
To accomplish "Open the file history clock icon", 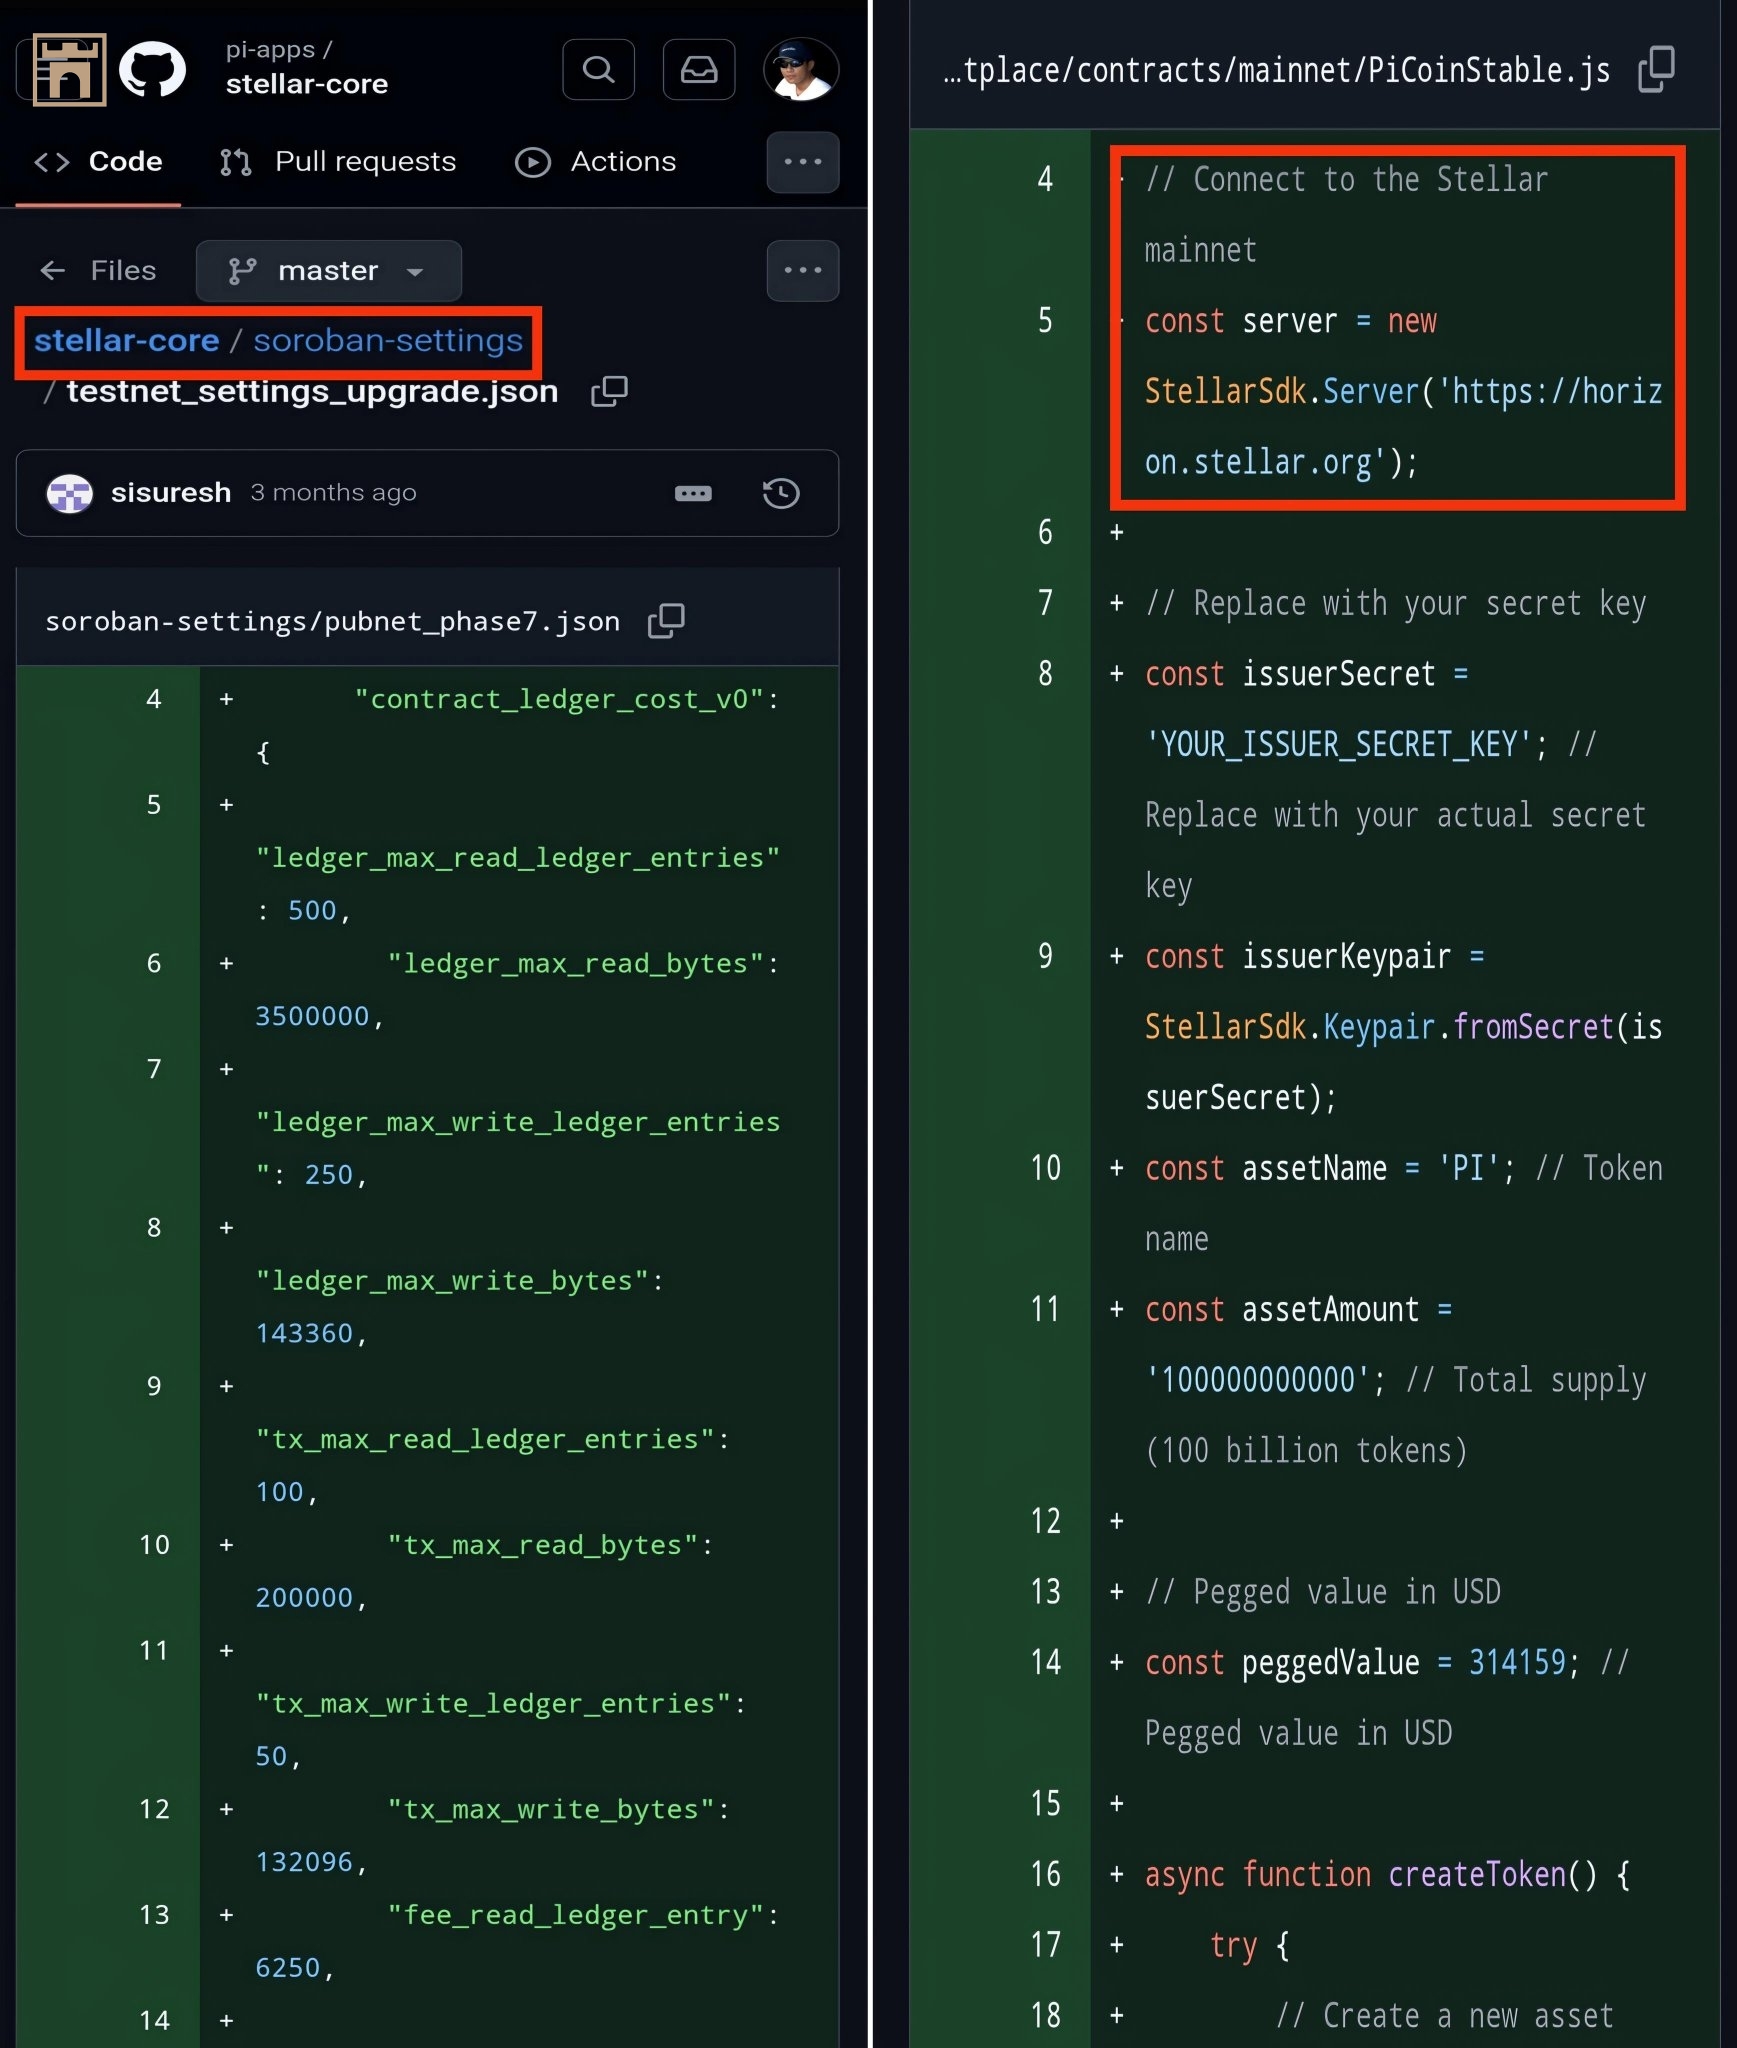I will coord(781,493).
